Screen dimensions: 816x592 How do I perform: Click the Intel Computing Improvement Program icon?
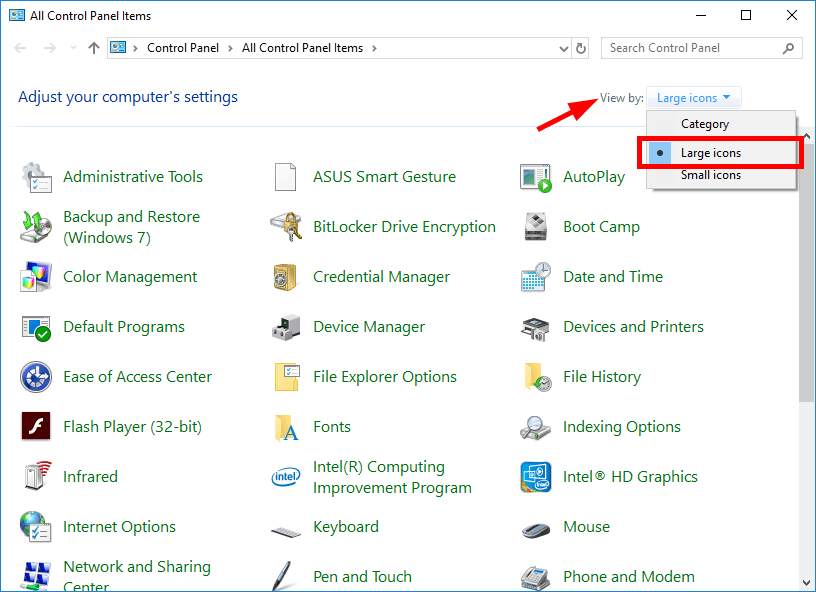pyautogui.click(x=286, y=477)
